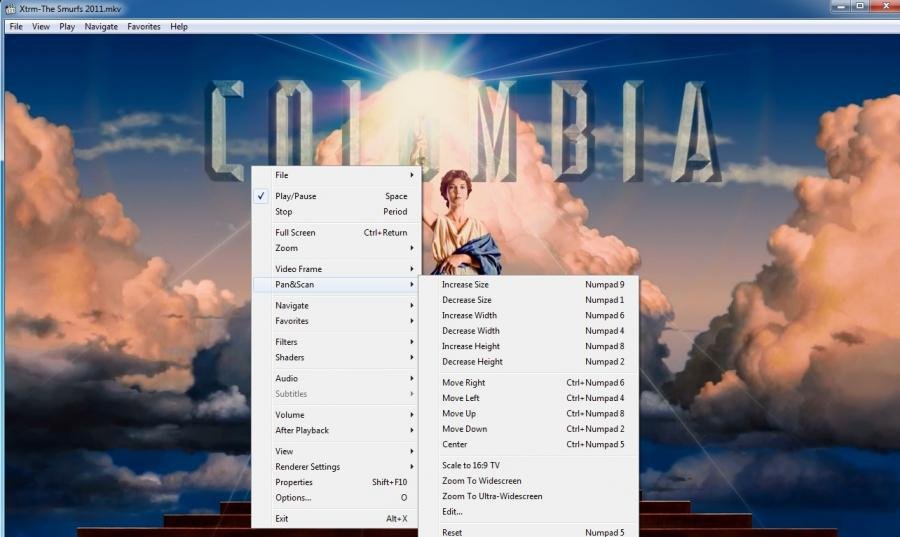Select Move Left

click(529, 398)
